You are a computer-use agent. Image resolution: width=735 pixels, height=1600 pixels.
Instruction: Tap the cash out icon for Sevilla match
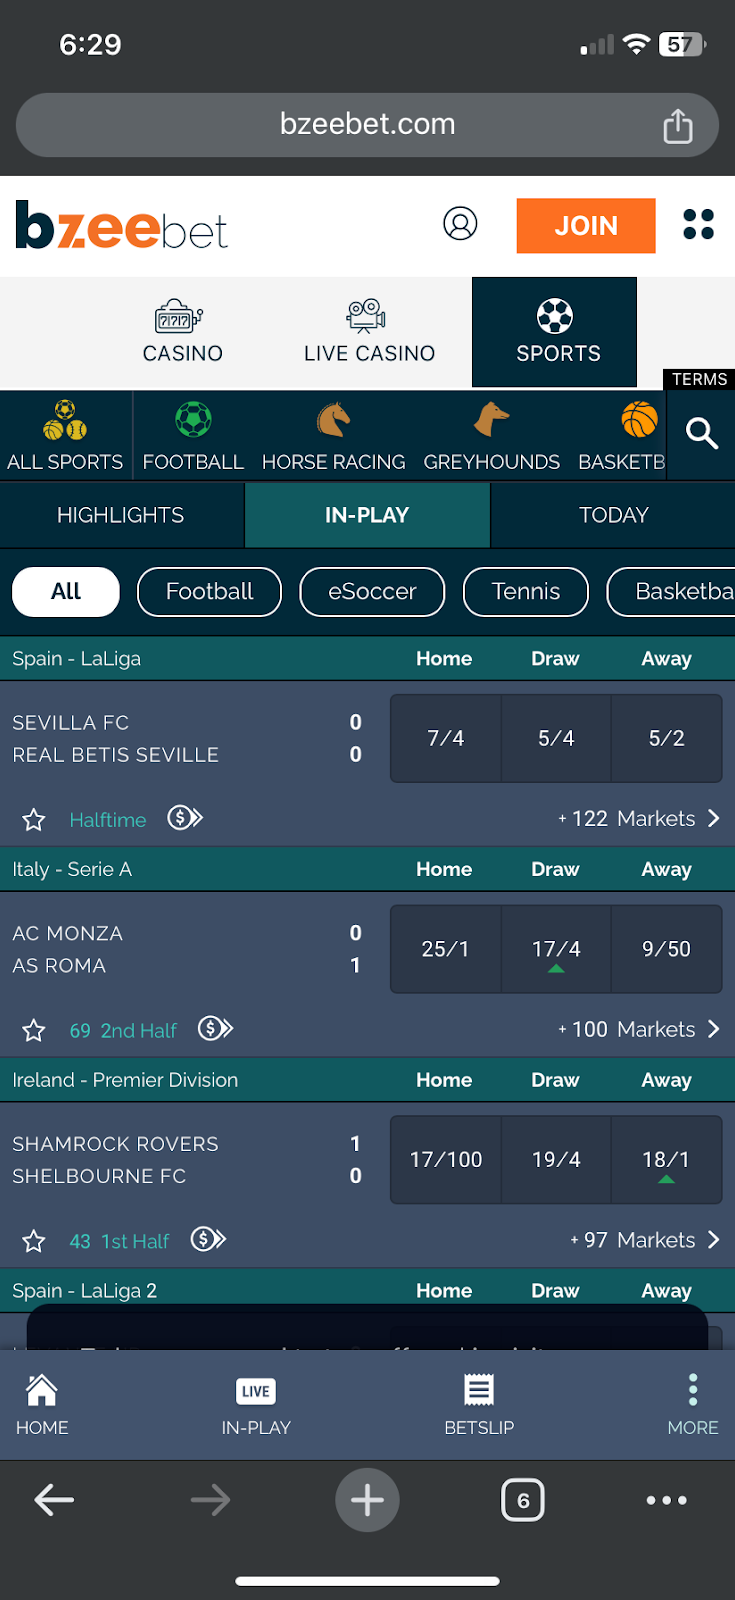click(x=185, y=818)
